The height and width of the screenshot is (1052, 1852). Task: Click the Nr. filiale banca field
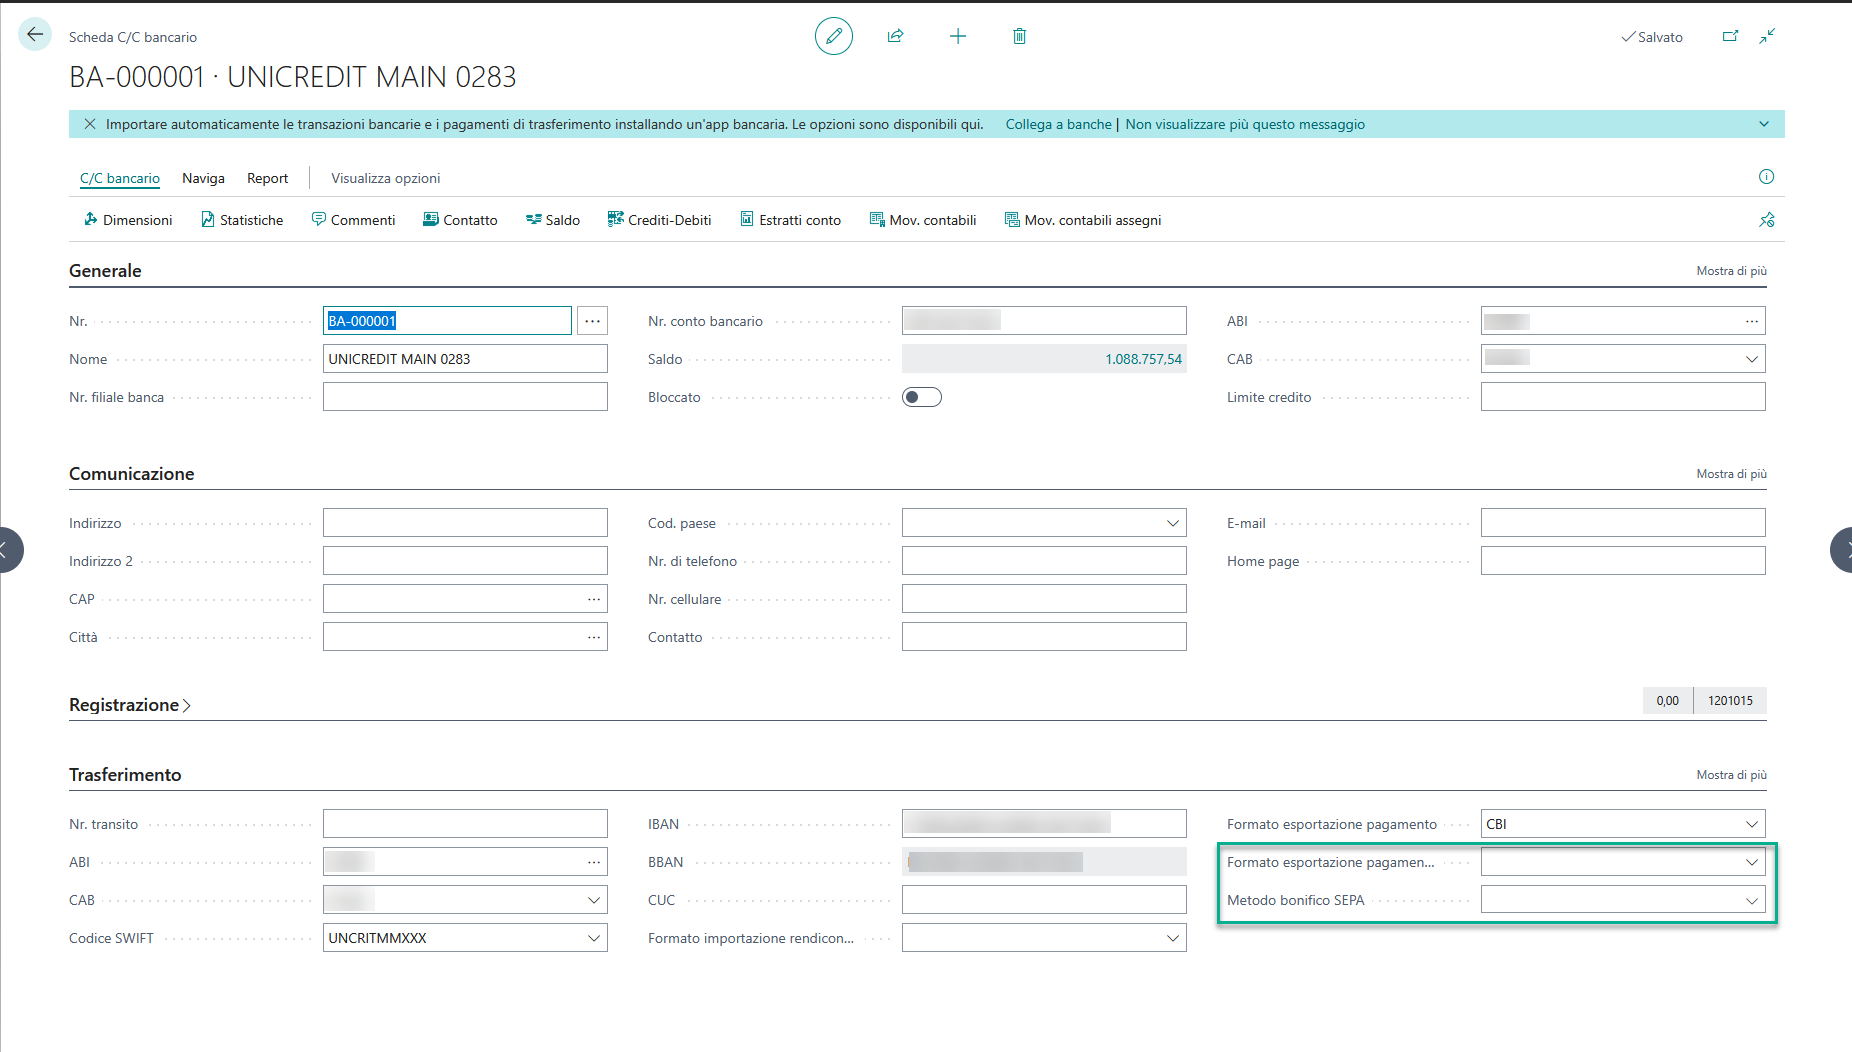(465, 397)
